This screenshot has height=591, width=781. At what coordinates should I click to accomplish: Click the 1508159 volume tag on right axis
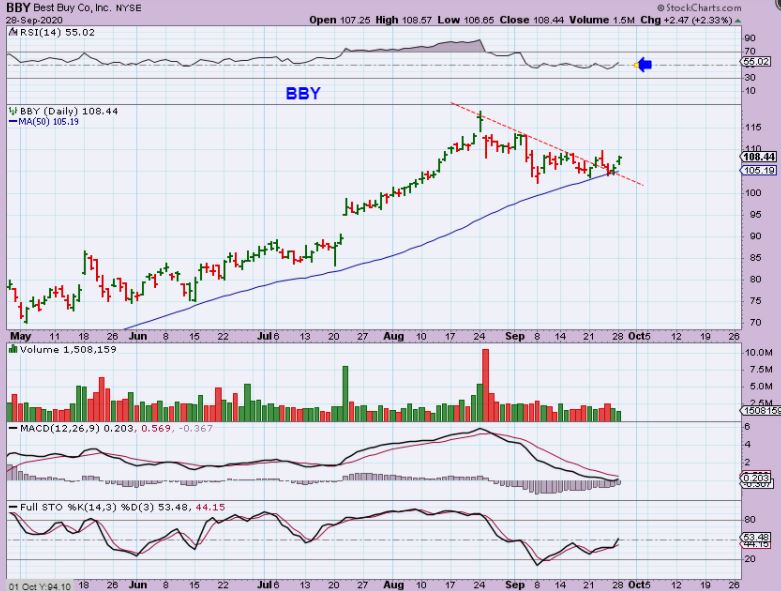(761, 411)
